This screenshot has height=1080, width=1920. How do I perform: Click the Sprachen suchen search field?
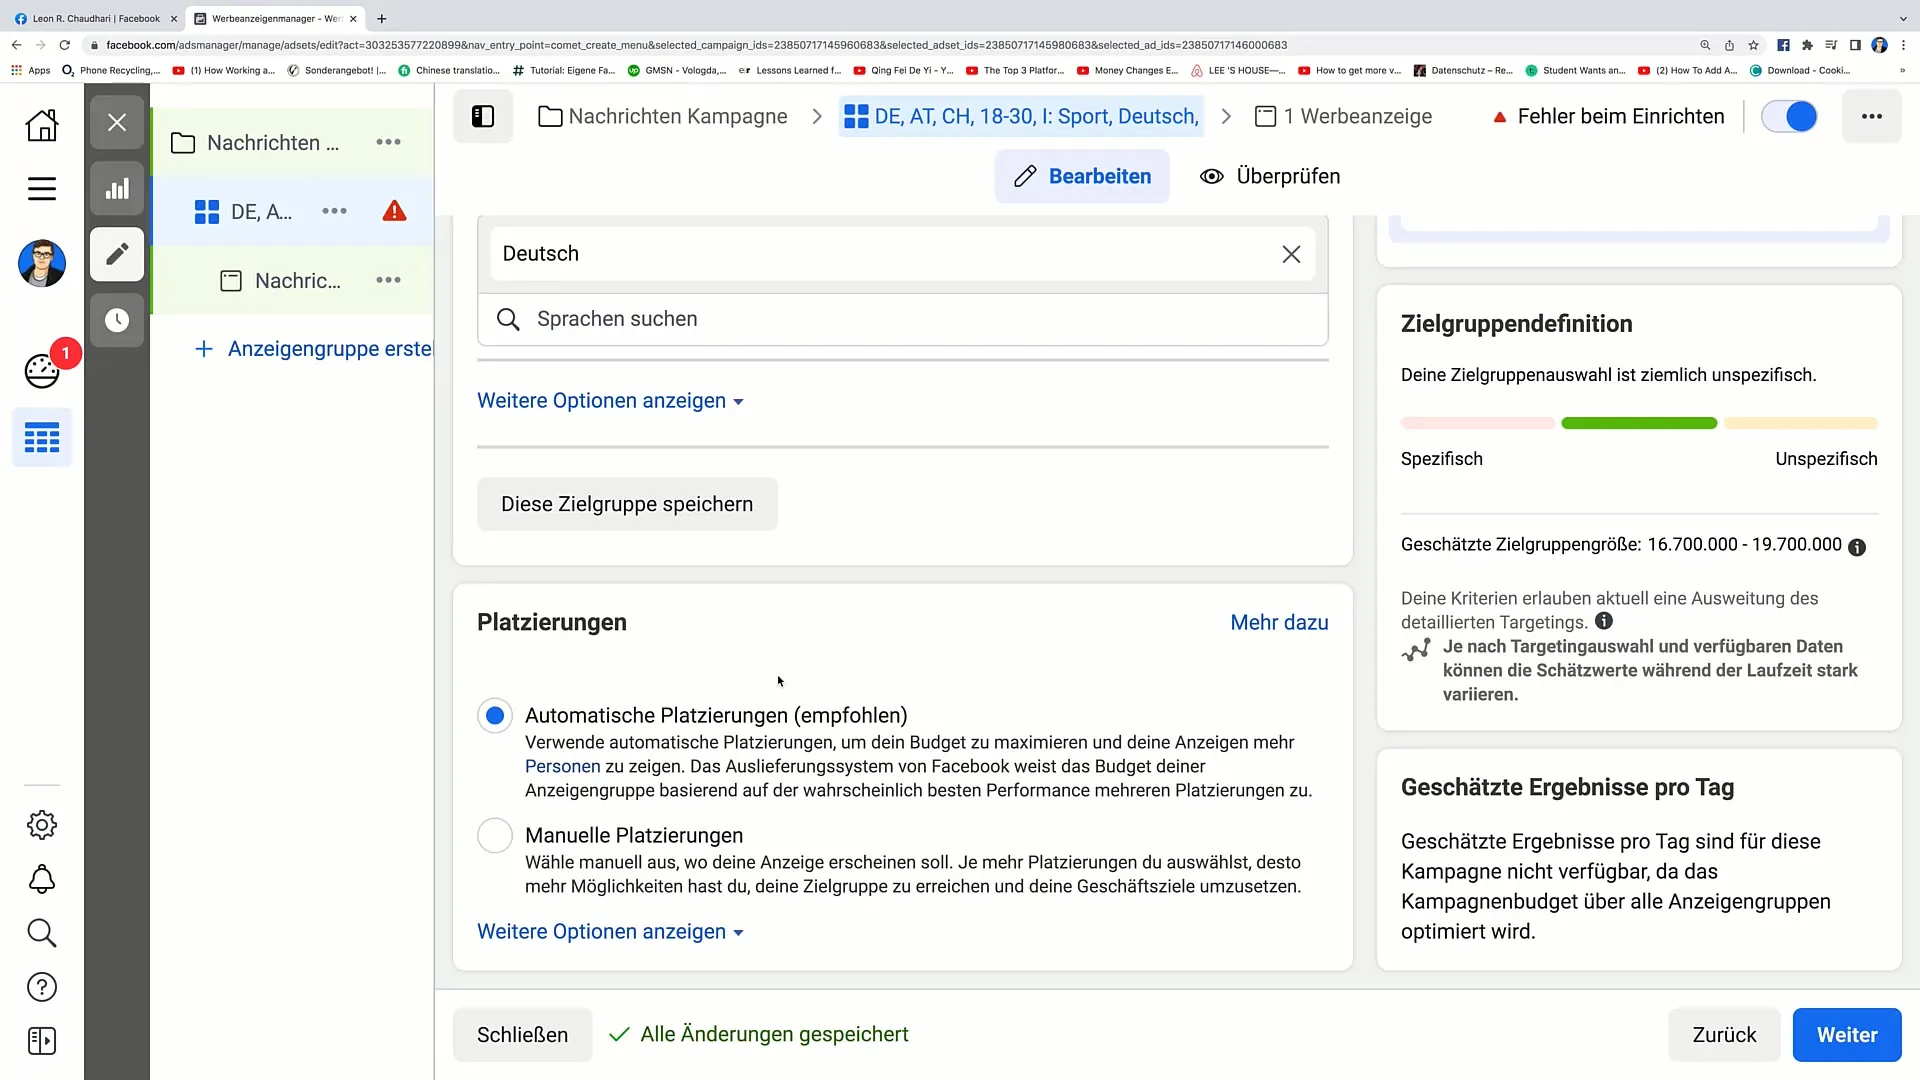coord(903,319)
